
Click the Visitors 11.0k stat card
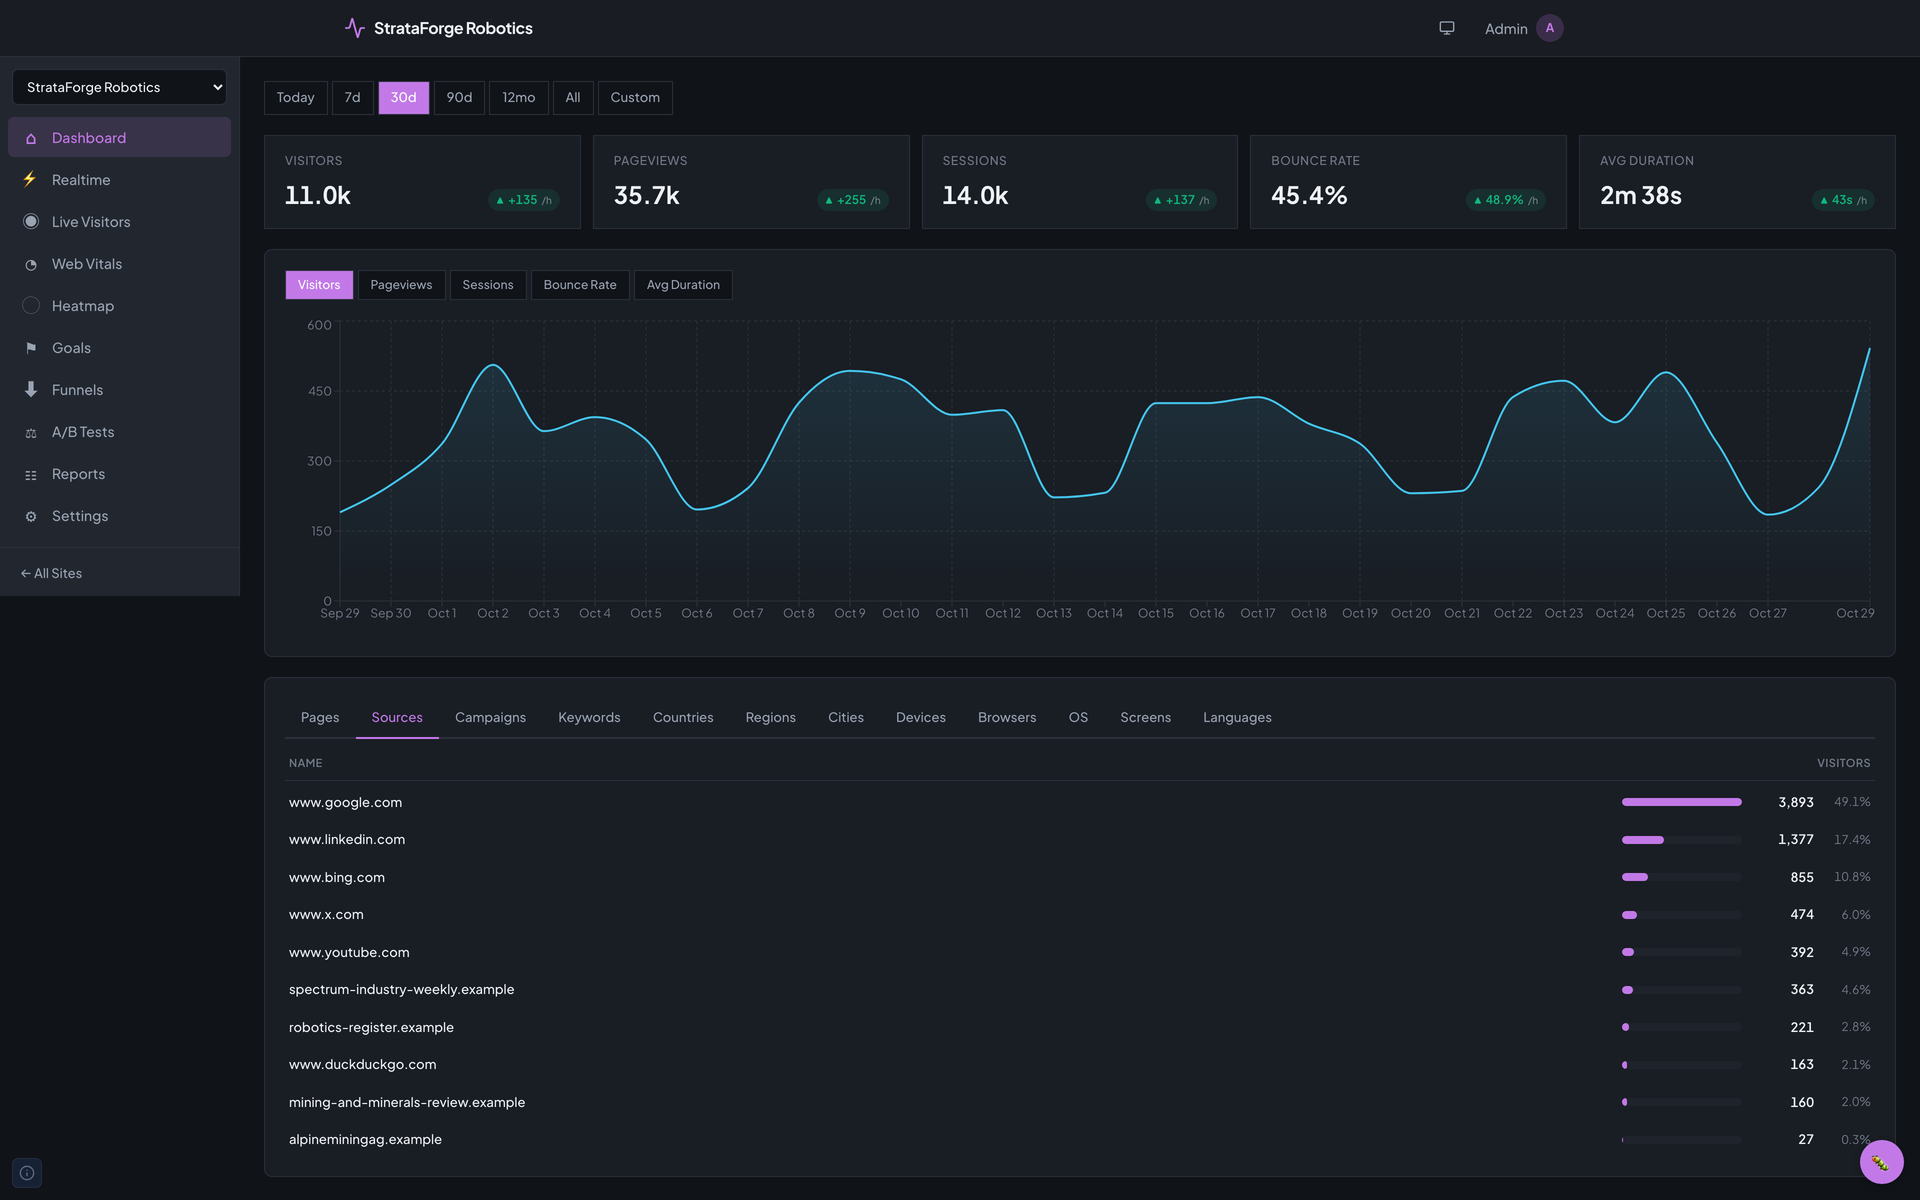click(422, 182)
